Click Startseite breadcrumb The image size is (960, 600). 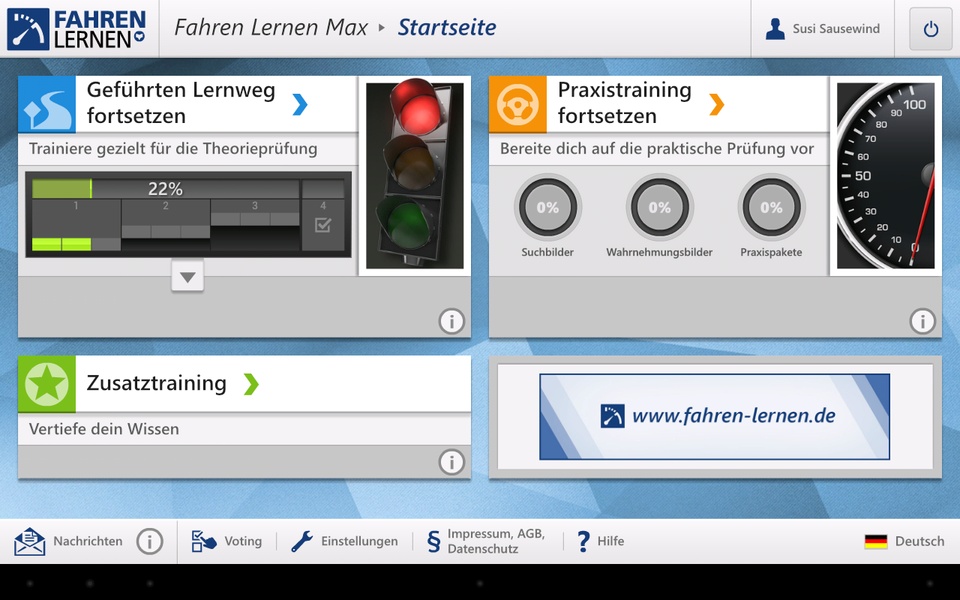tap(447, 28)
